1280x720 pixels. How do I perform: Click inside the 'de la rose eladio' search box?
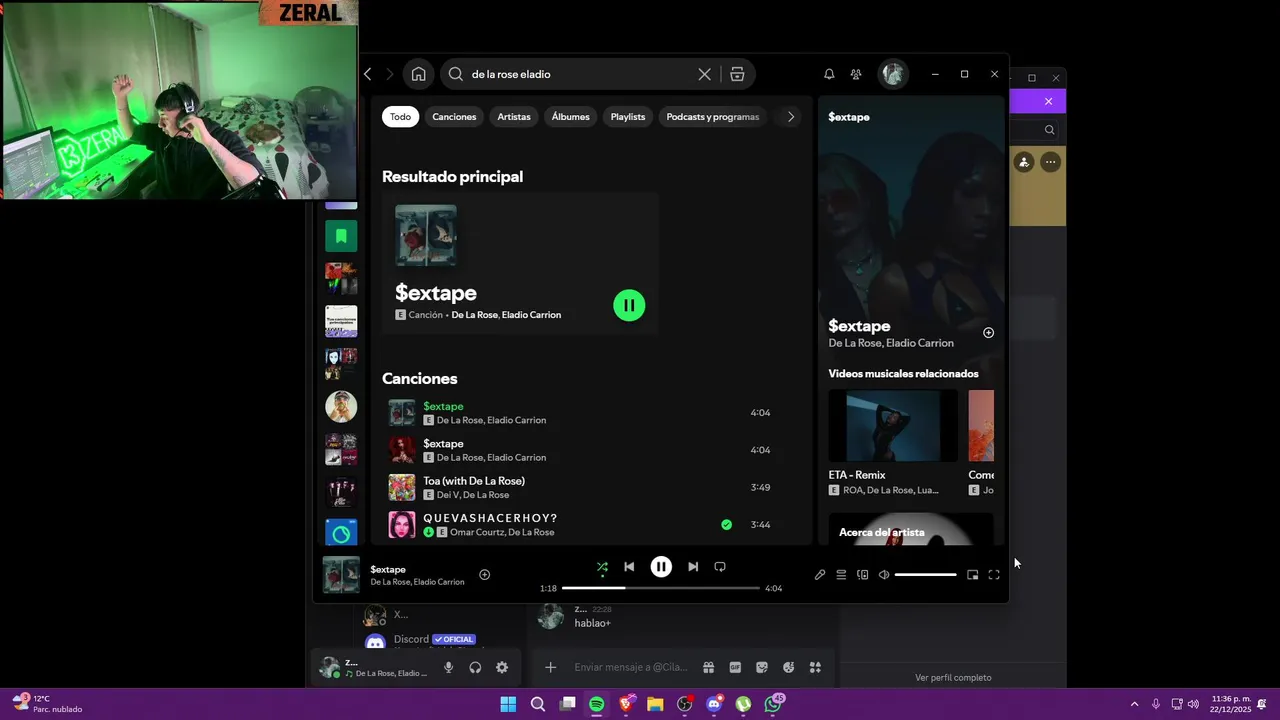click(580, 74)
